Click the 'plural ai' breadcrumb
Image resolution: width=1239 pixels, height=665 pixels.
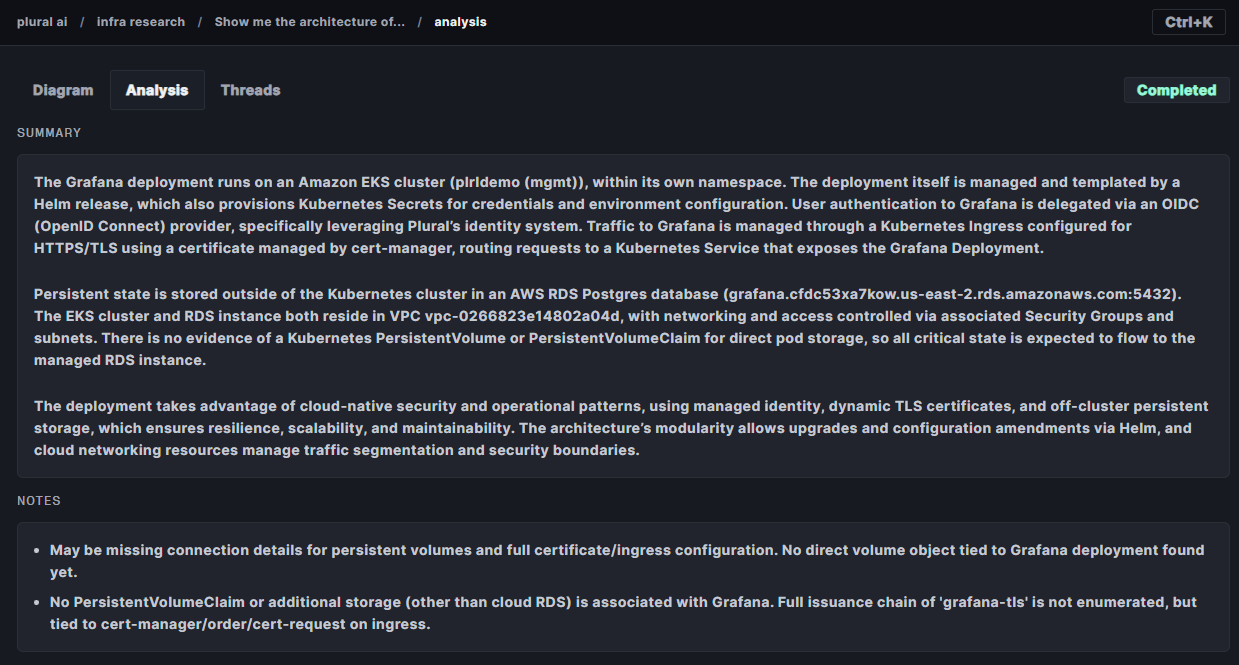pos(42,21)
